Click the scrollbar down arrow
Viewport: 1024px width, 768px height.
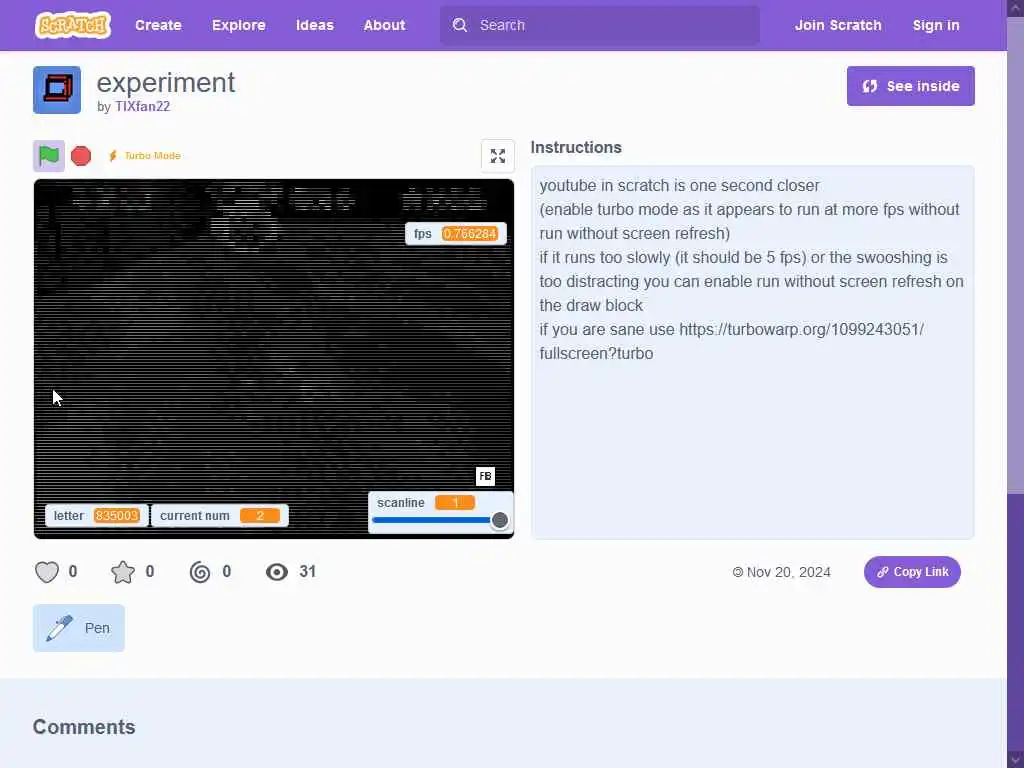point(1015,760)
